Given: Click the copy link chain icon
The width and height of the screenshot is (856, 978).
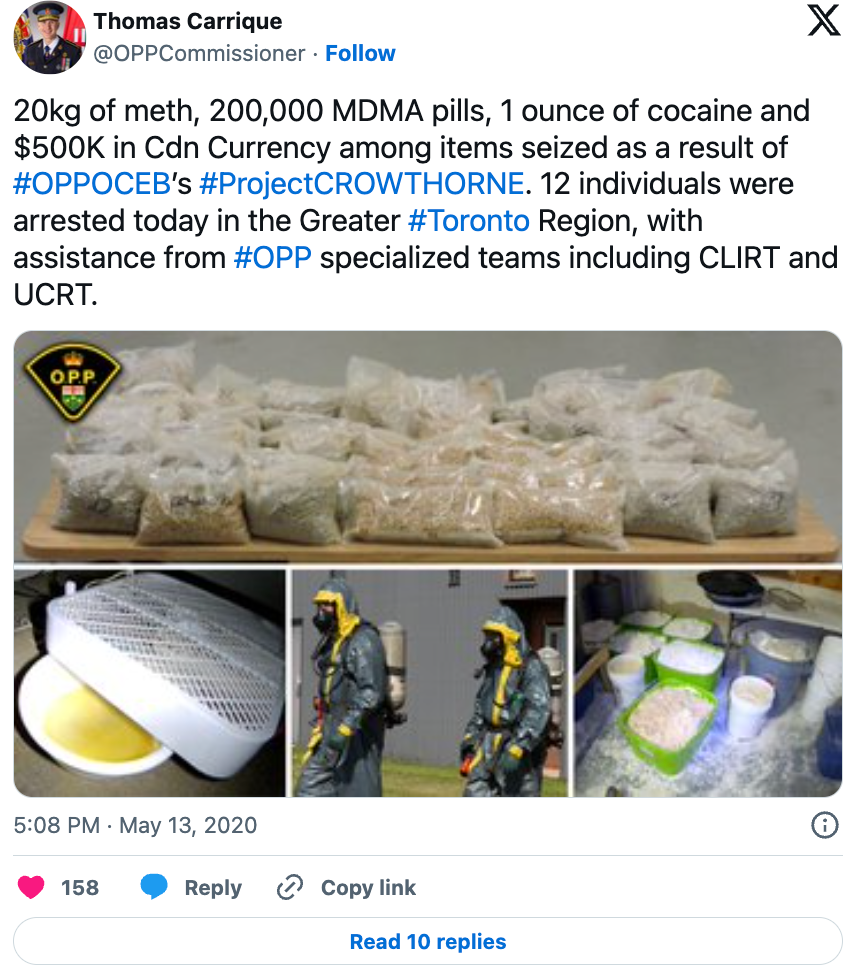Looking at the screenshot, I should coord(289,887).
